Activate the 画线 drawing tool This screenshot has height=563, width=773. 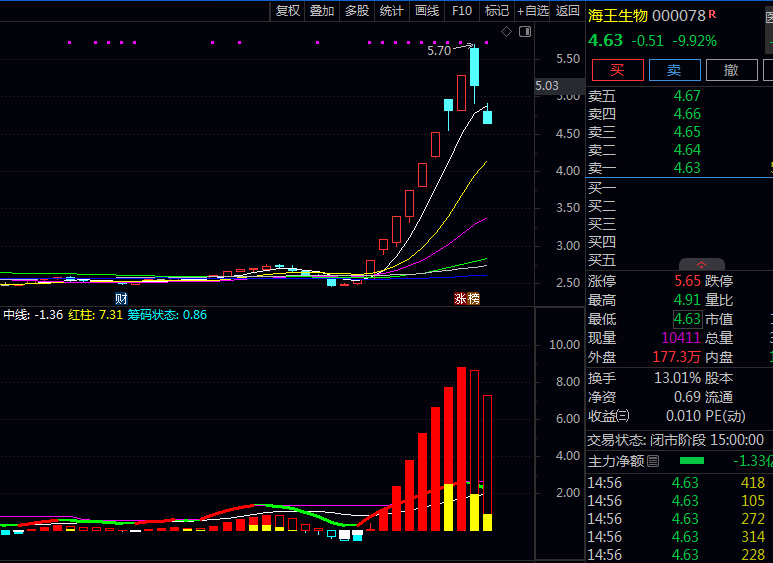427,10
